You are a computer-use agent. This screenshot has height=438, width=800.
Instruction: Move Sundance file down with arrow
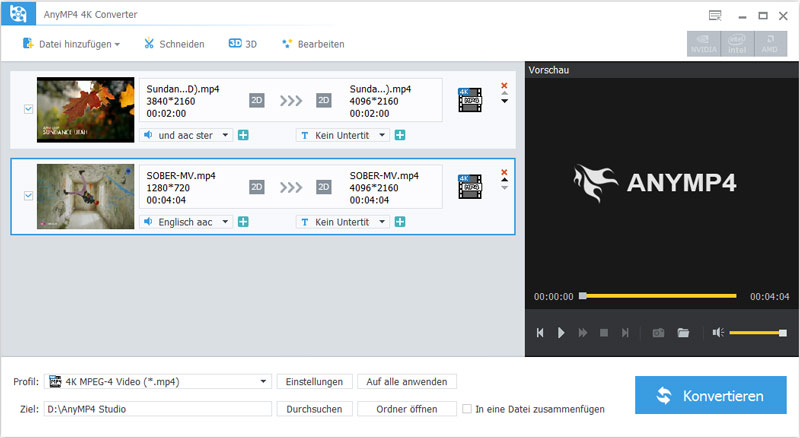click(x=504, y=101)
